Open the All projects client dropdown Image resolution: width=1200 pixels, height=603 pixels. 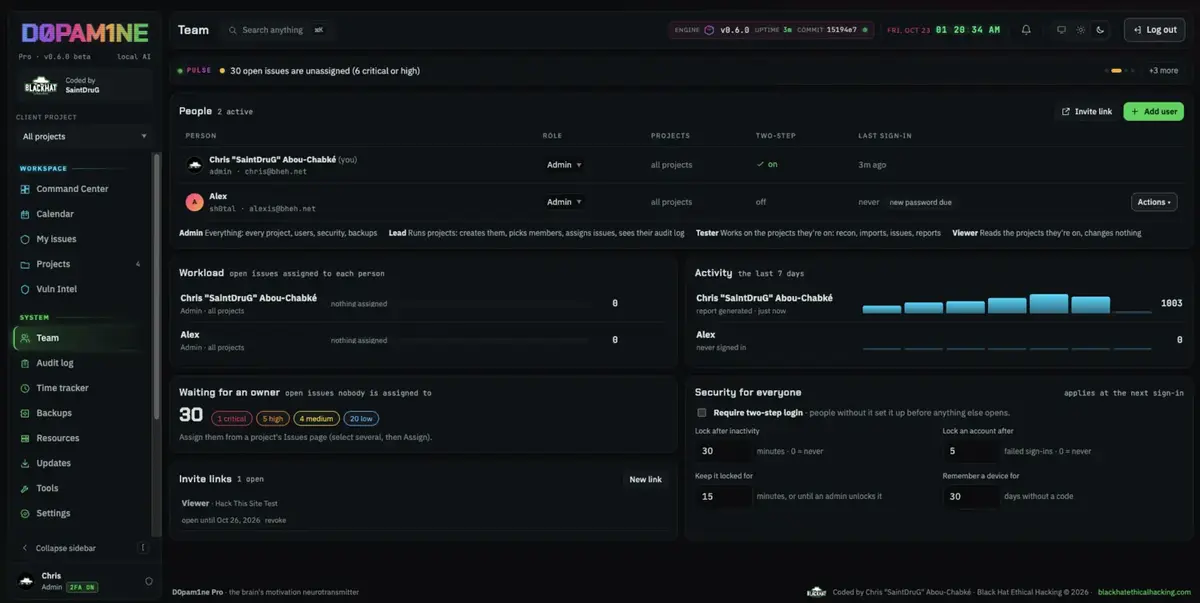click(85, 136)
